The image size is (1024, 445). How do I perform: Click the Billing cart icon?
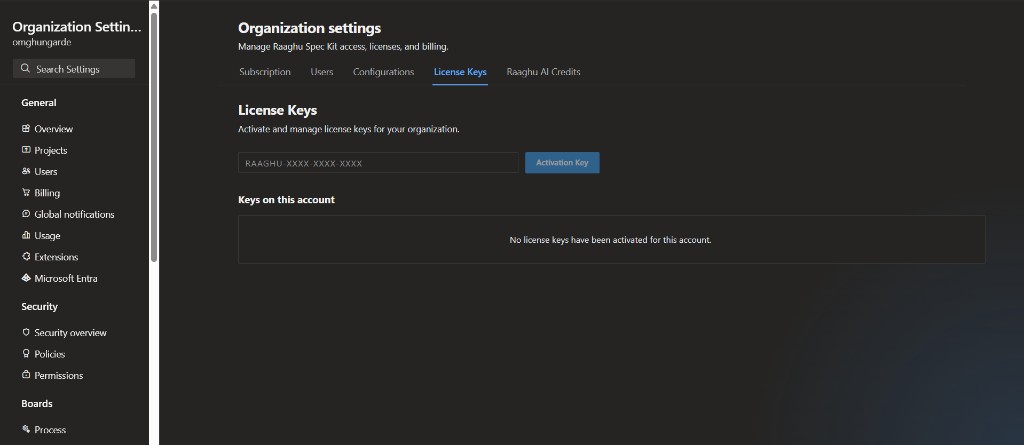click(26, 193)
